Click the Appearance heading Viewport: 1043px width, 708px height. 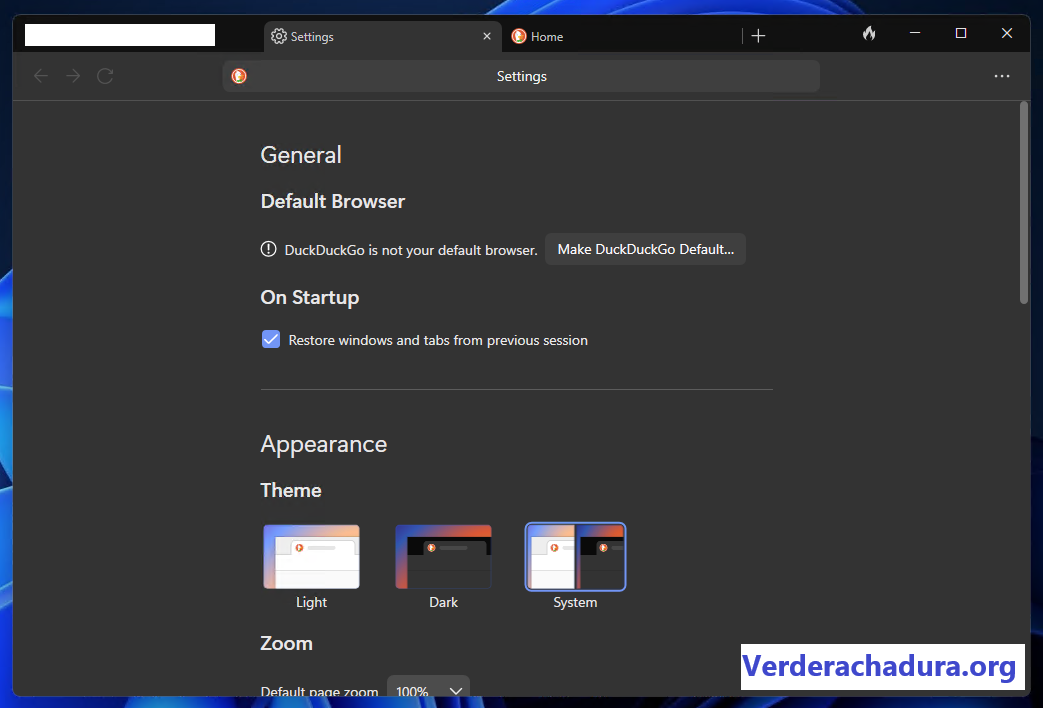point(323,444)
